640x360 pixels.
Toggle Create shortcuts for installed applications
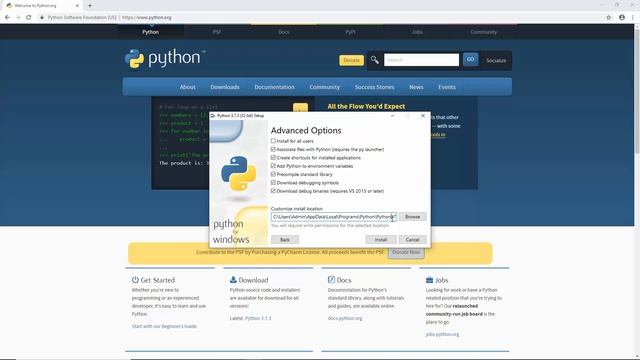point(273,158)
